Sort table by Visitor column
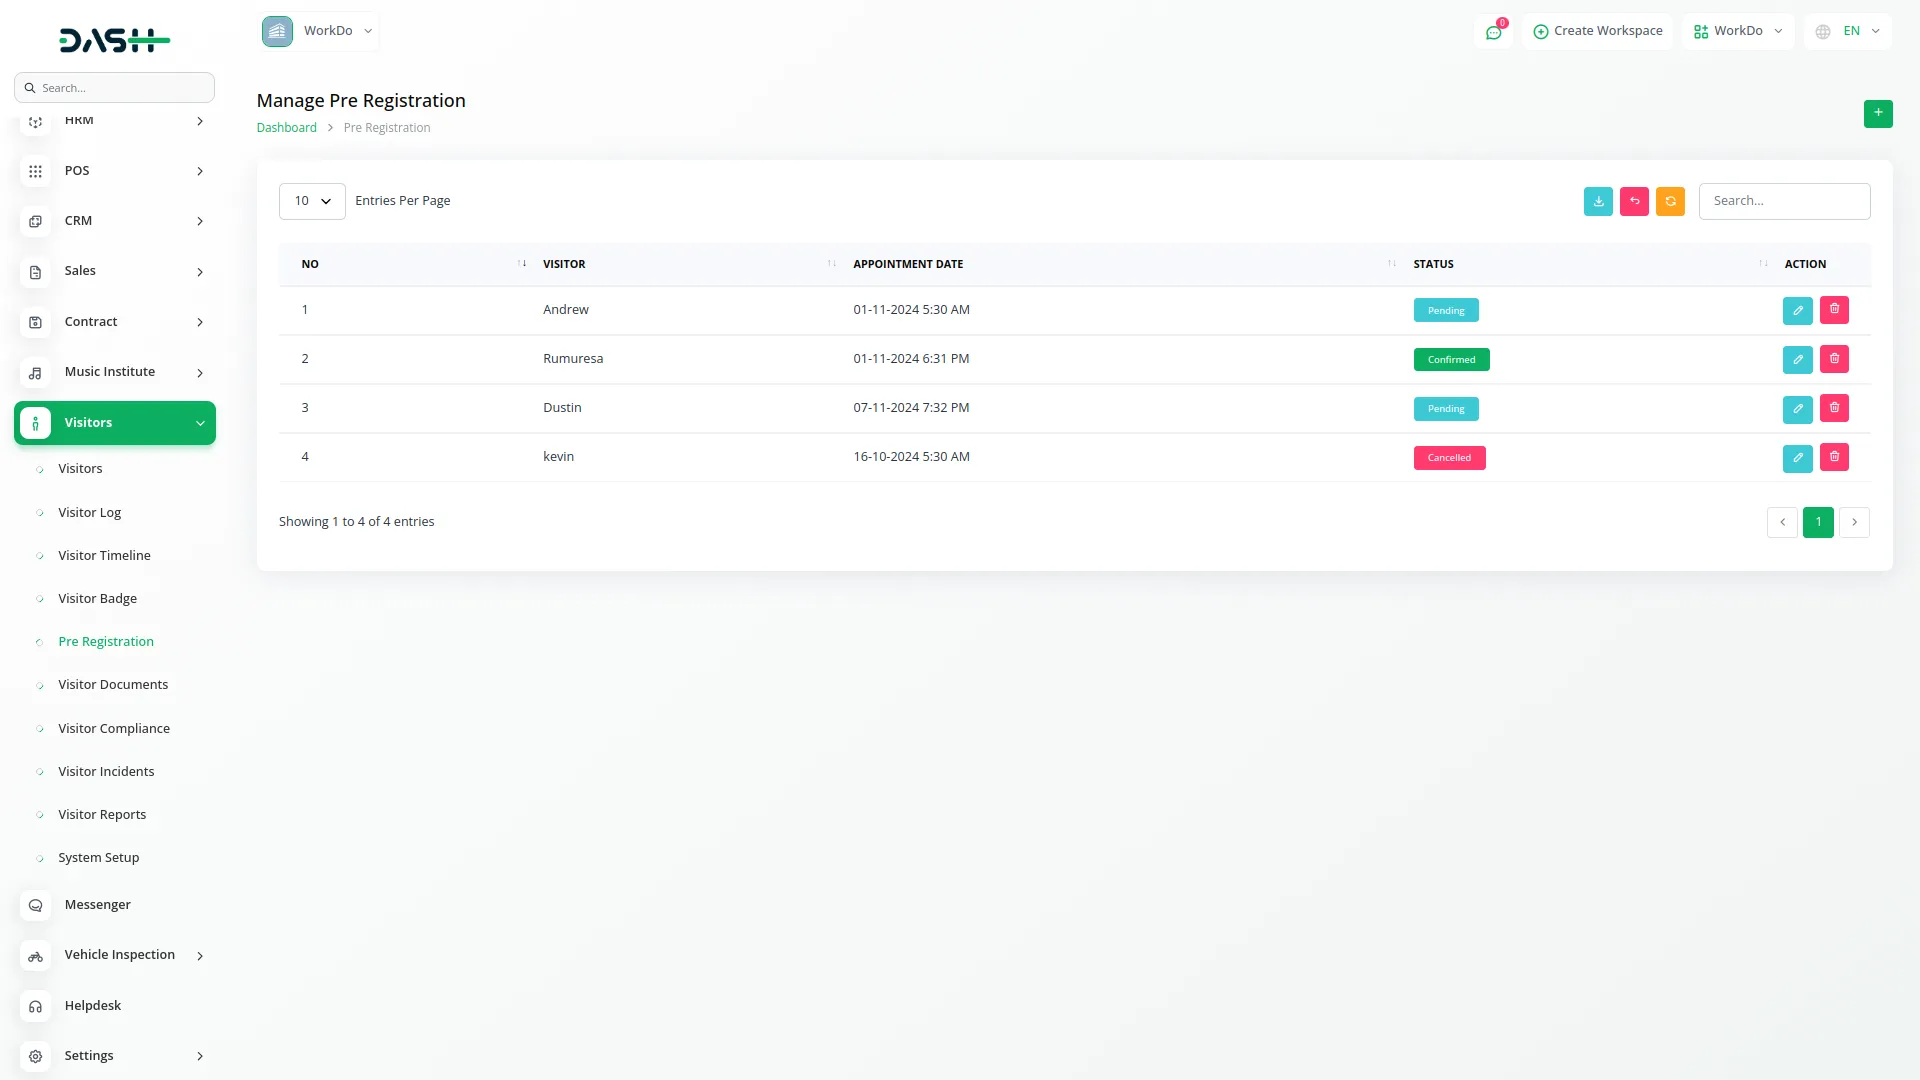 point(564,264)
